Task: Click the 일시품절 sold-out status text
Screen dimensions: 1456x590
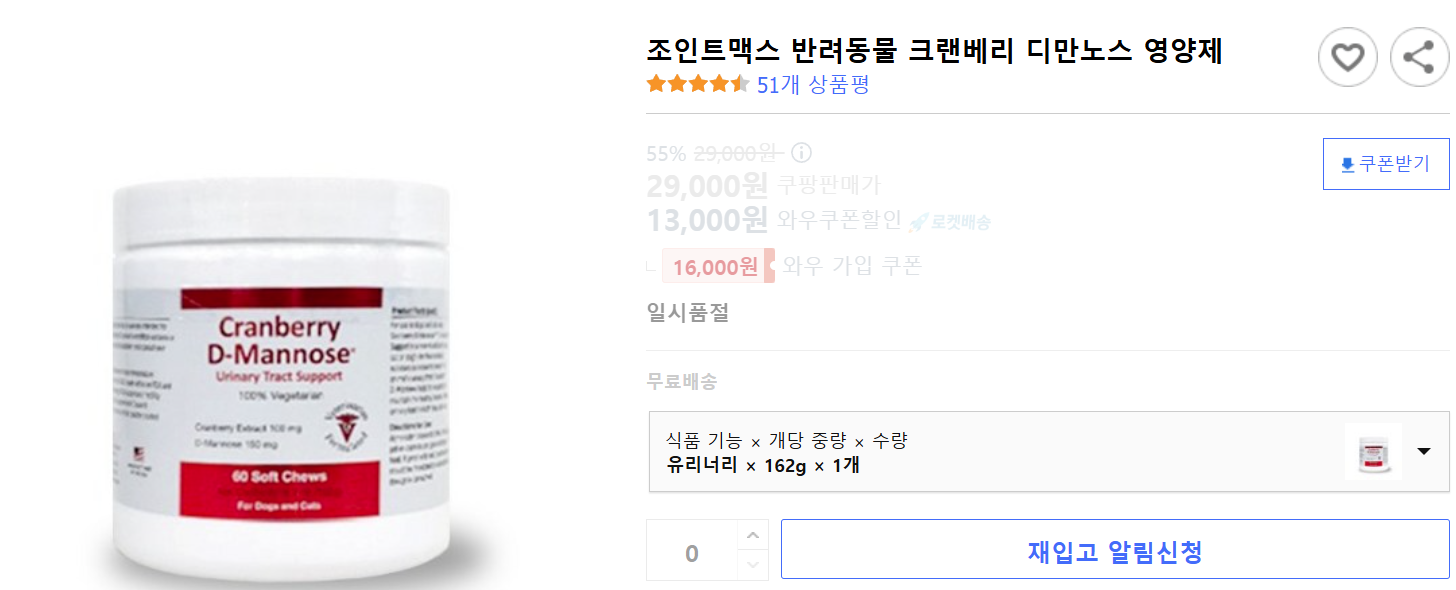Action: point(686,312)
